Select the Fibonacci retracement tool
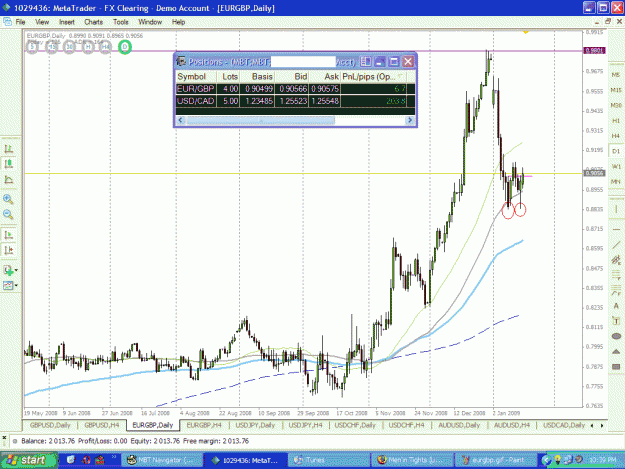Screen dimensions: 625x469 click(616, 275)
